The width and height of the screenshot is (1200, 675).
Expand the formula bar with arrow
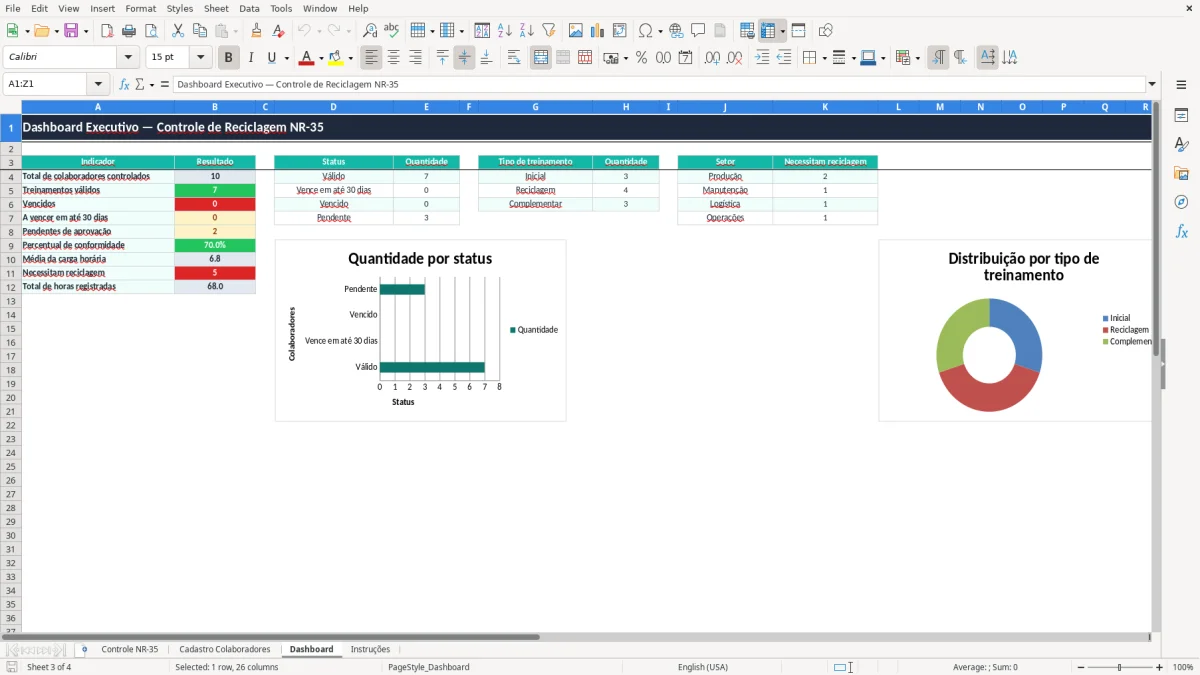pyautogui.click(x=1152, y=84)
